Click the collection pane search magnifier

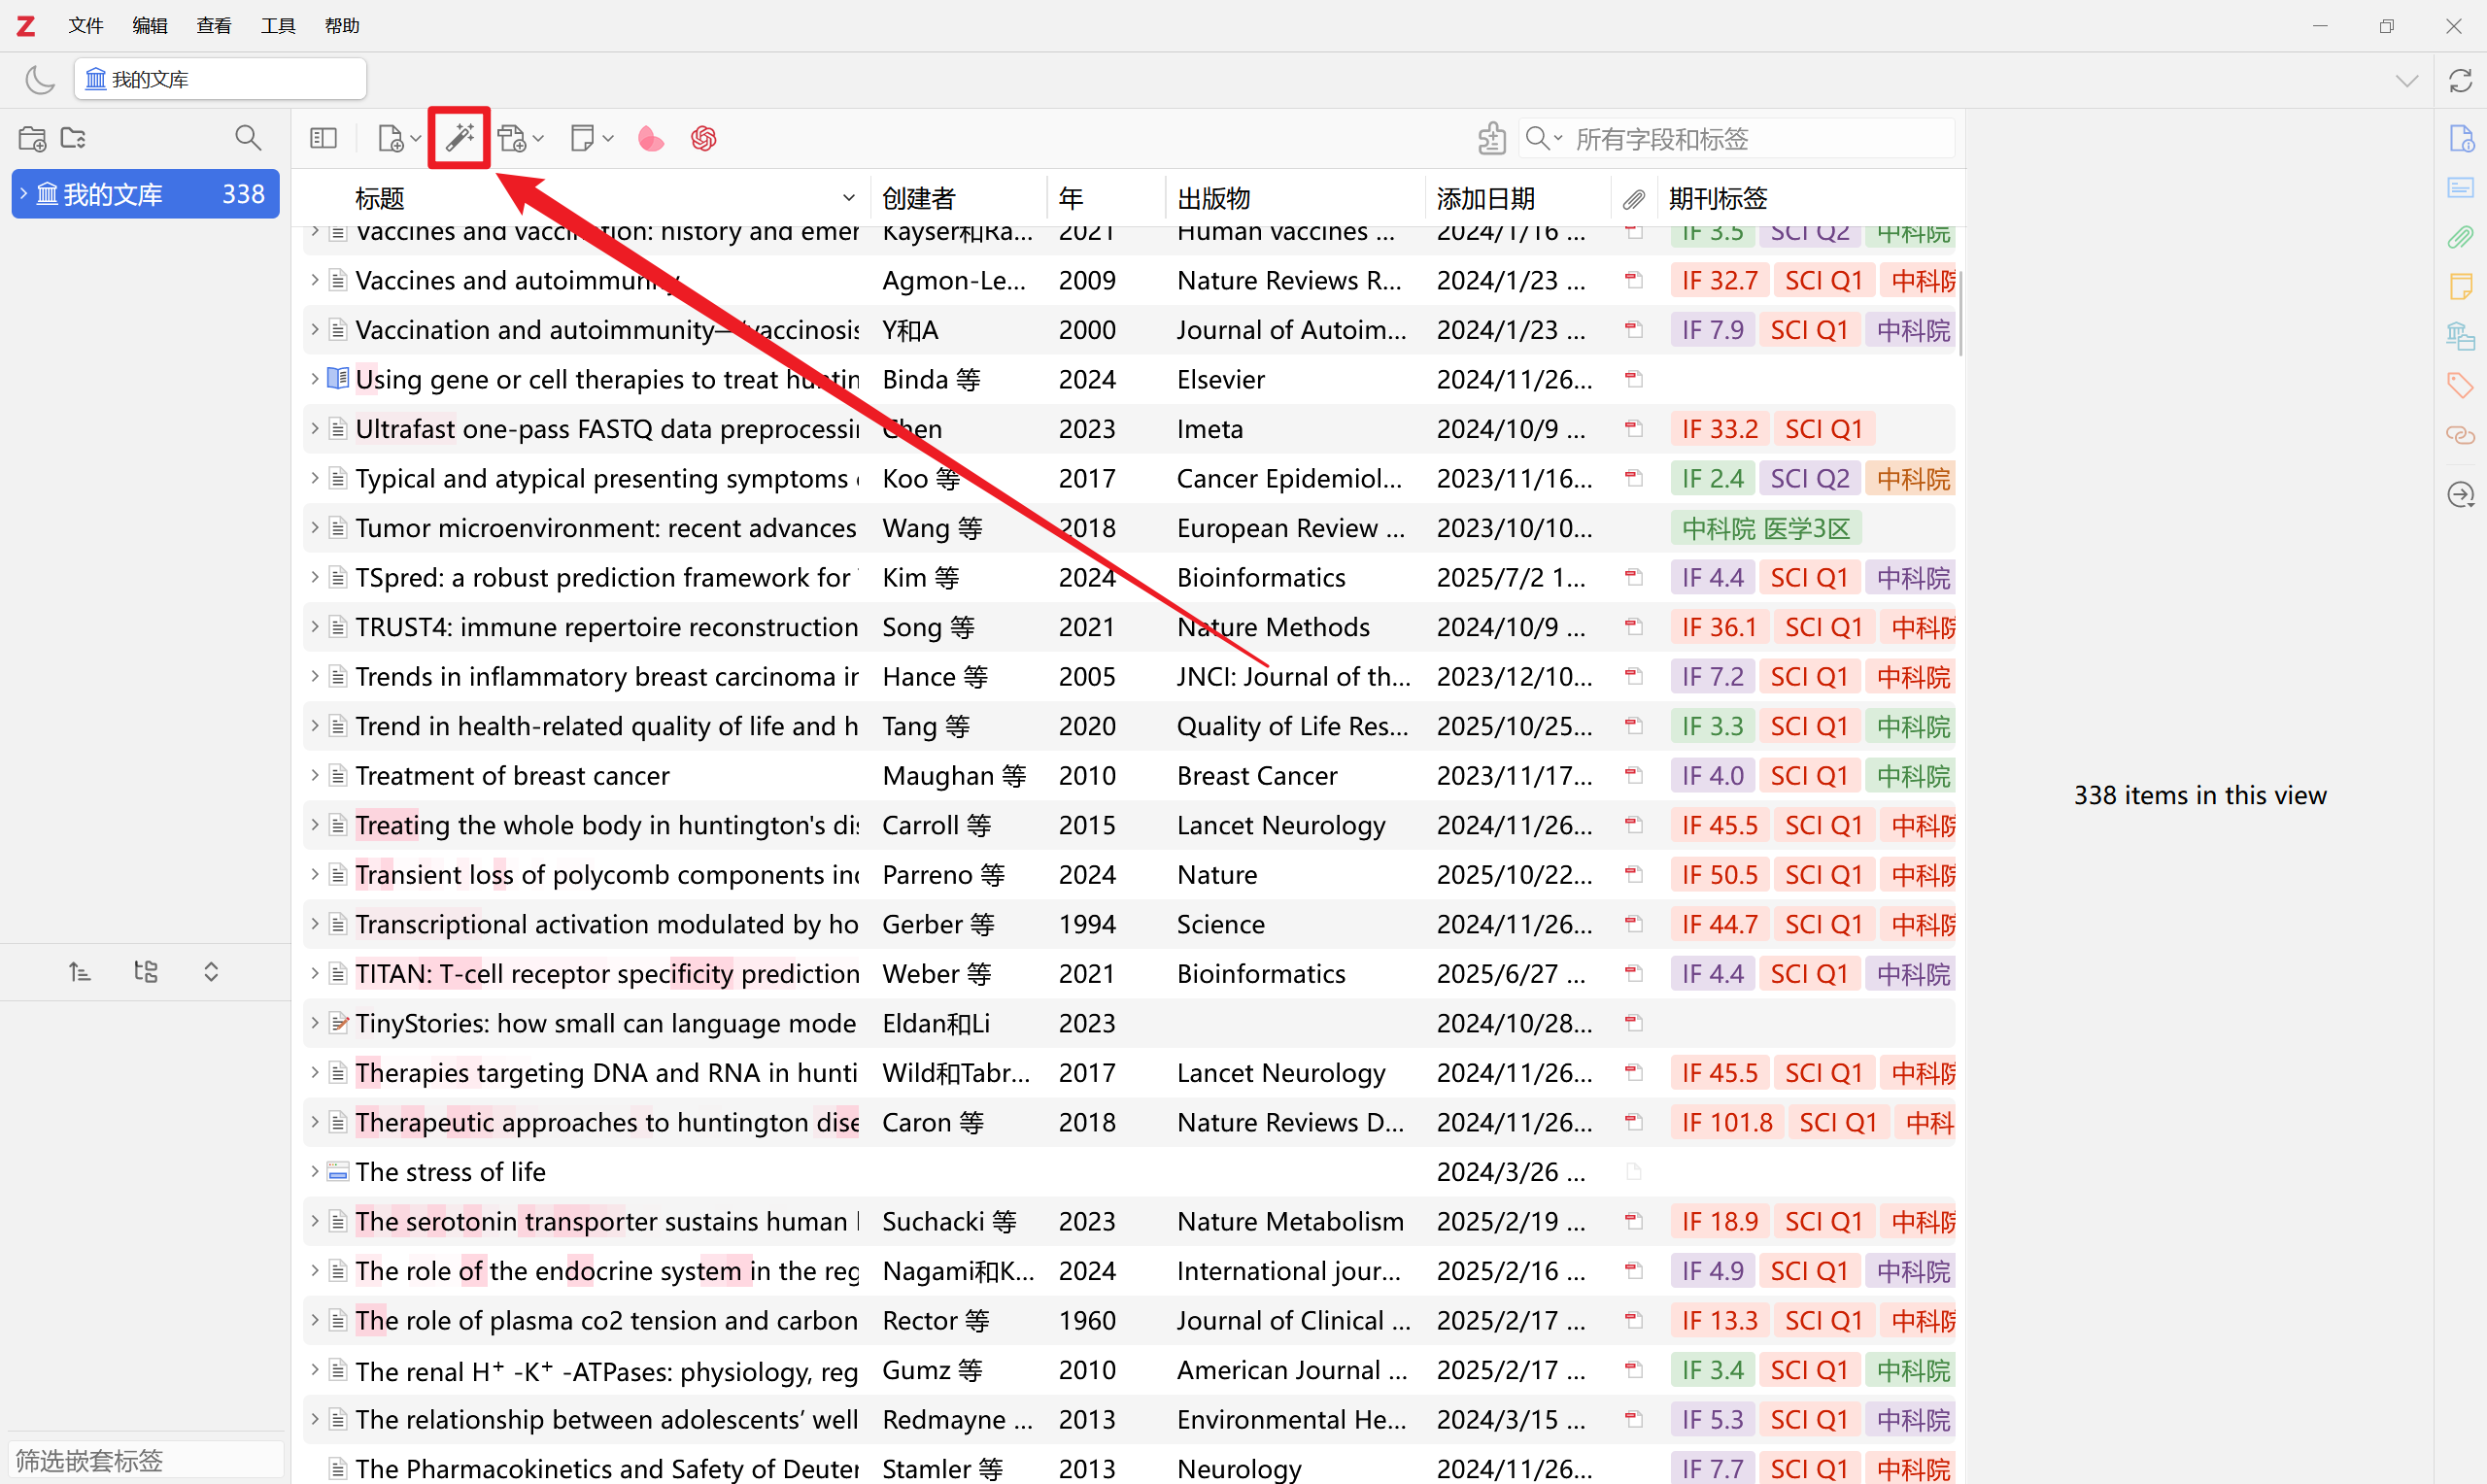(247, 138)
